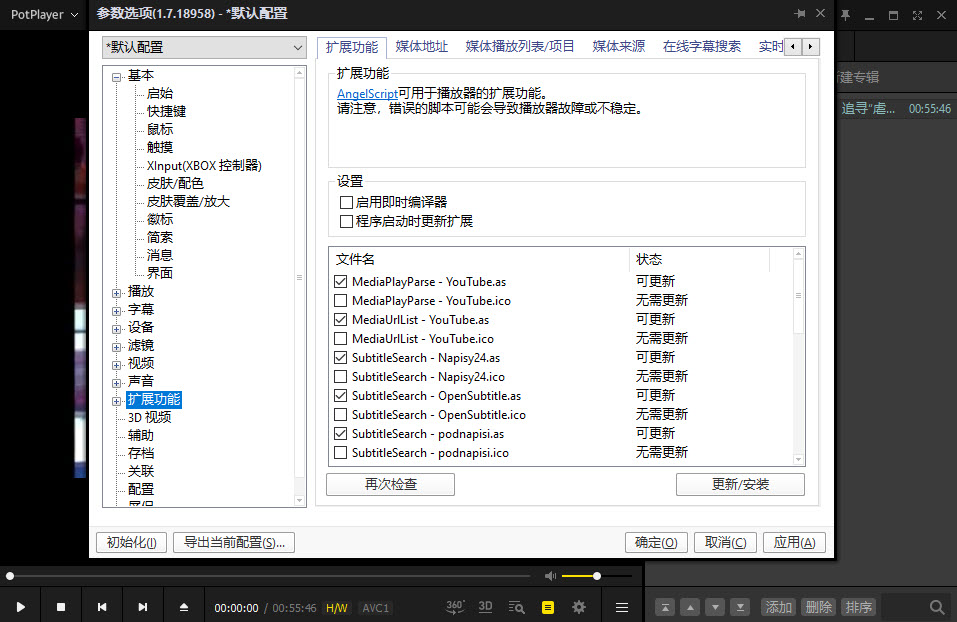957x622 pixels.
Task: Switch to the 媒体地址 tab
Action: pos(421,45)
